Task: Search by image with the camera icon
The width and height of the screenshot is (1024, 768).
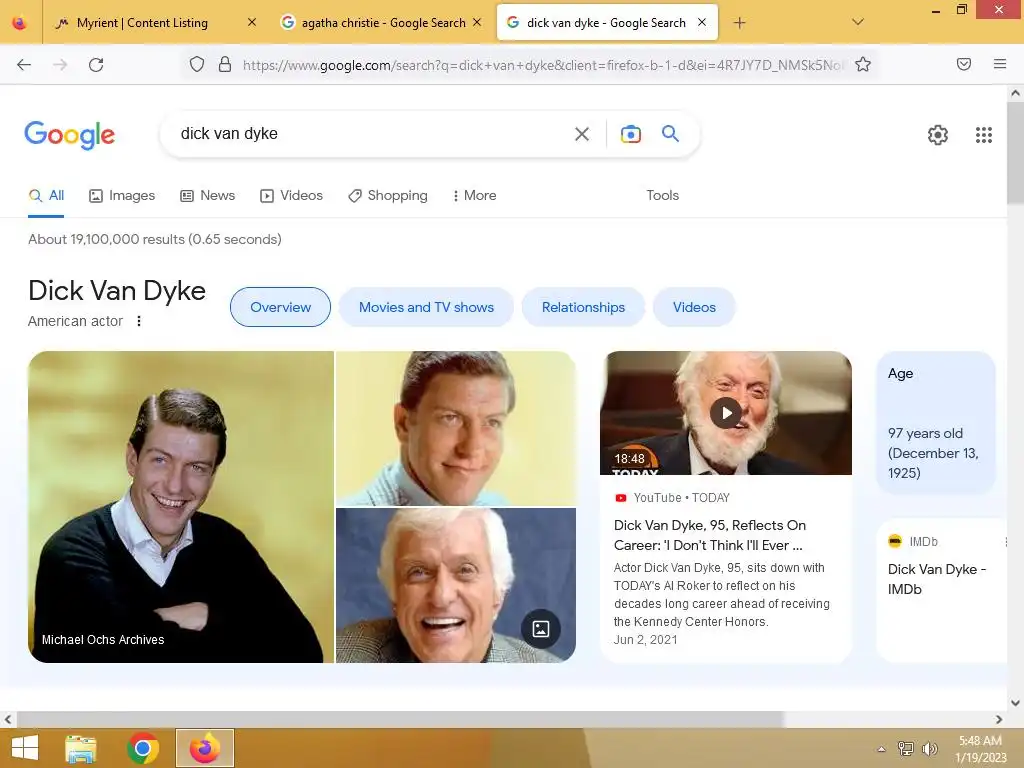Action: click(x=630, y=134)
